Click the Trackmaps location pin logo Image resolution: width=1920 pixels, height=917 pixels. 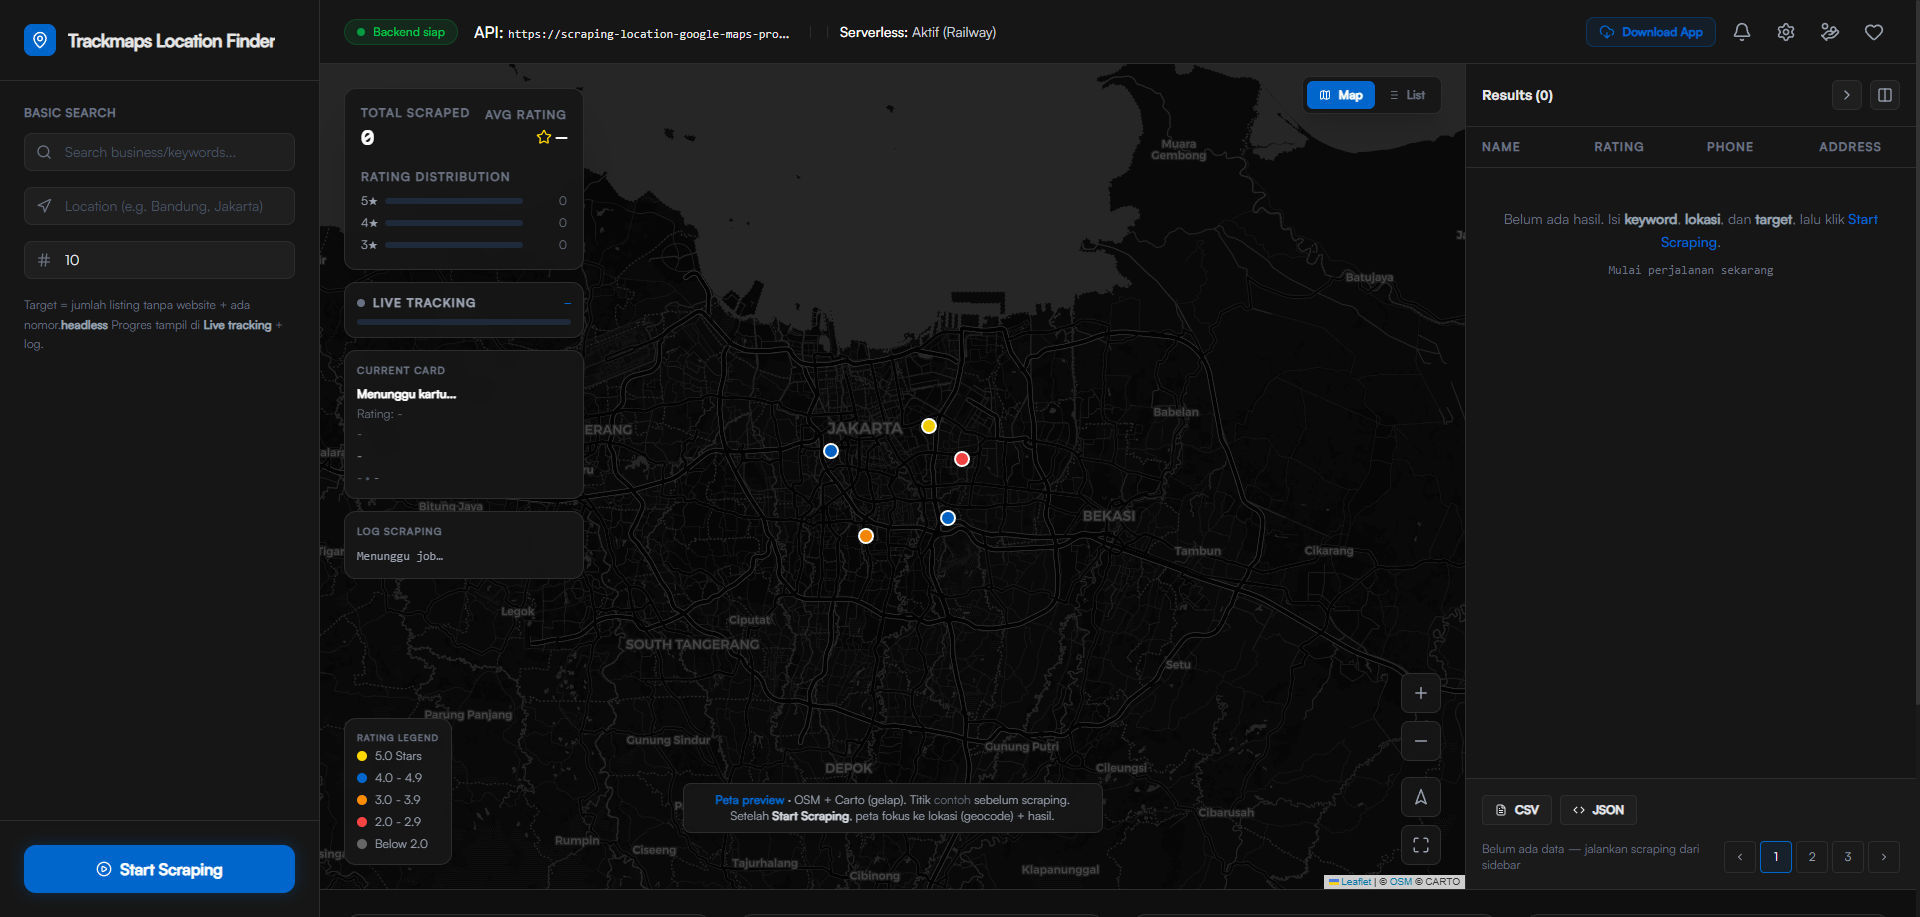pos(40,40)
